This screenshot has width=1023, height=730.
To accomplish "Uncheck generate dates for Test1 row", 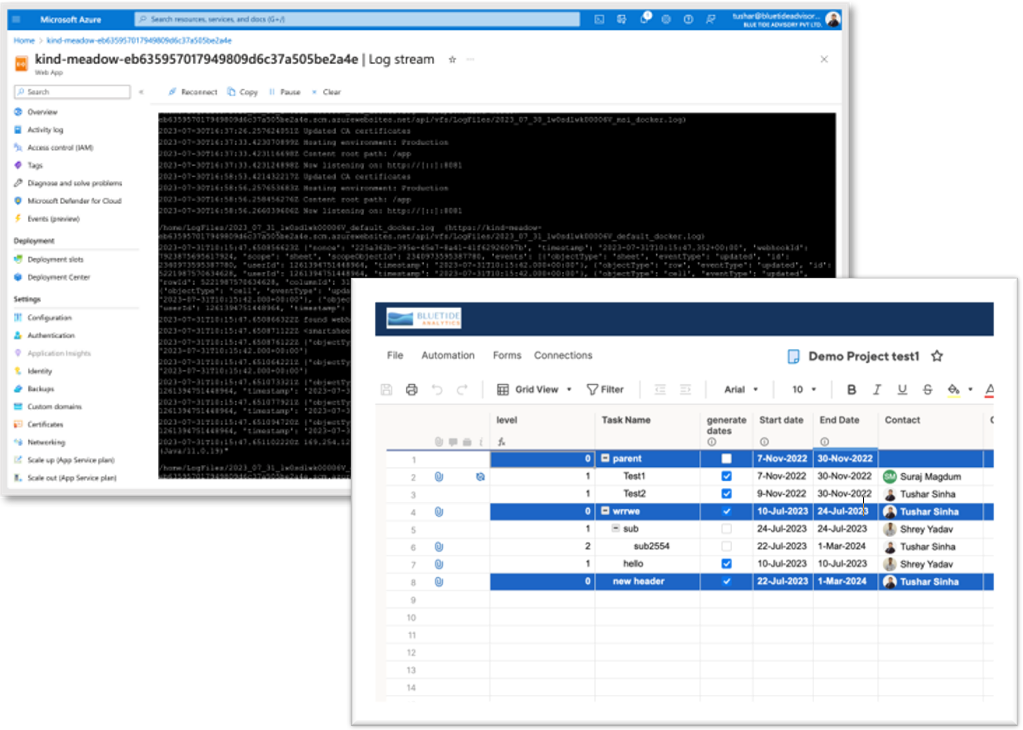I will (x=727, y=477).
